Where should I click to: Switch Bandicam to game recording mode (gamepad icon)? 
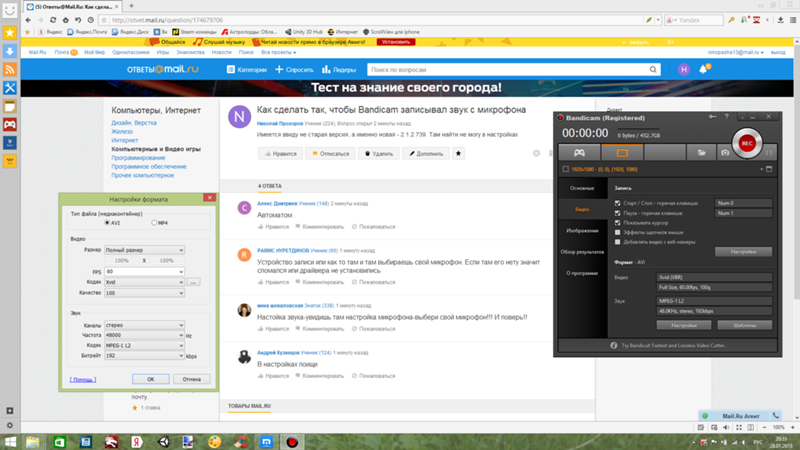pyautogui.click(x=579, y=153)
